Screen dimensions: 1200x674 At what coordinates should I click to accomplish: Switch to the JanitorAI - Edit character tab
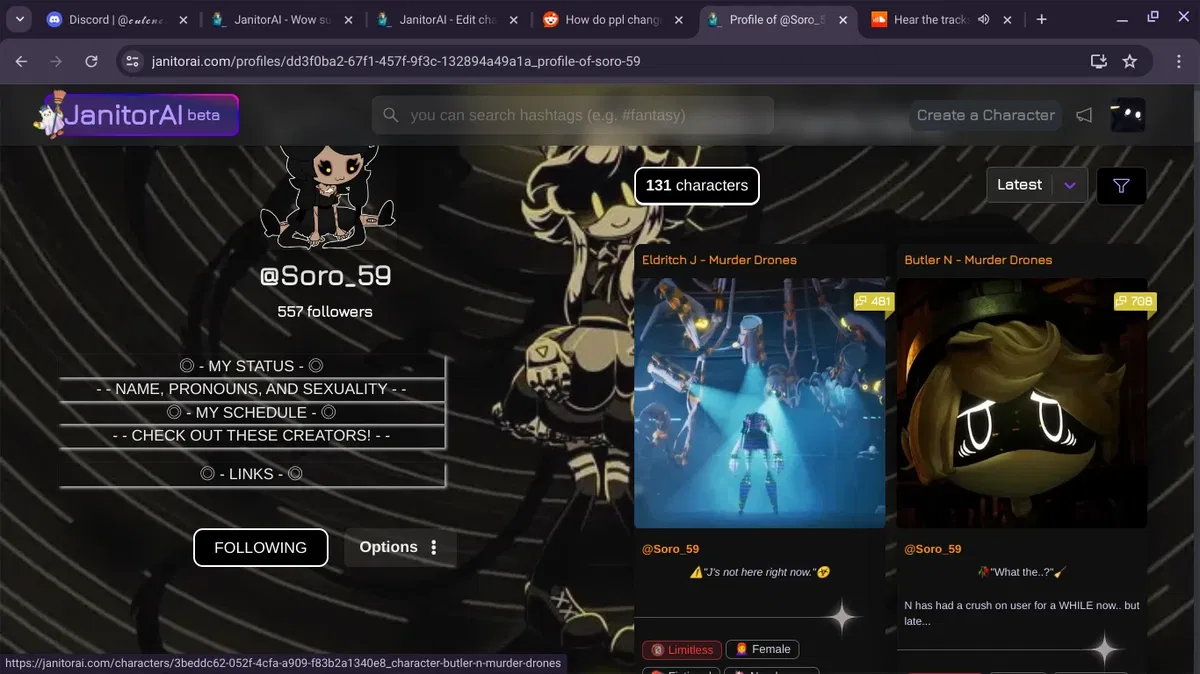[x=447, y=19]
